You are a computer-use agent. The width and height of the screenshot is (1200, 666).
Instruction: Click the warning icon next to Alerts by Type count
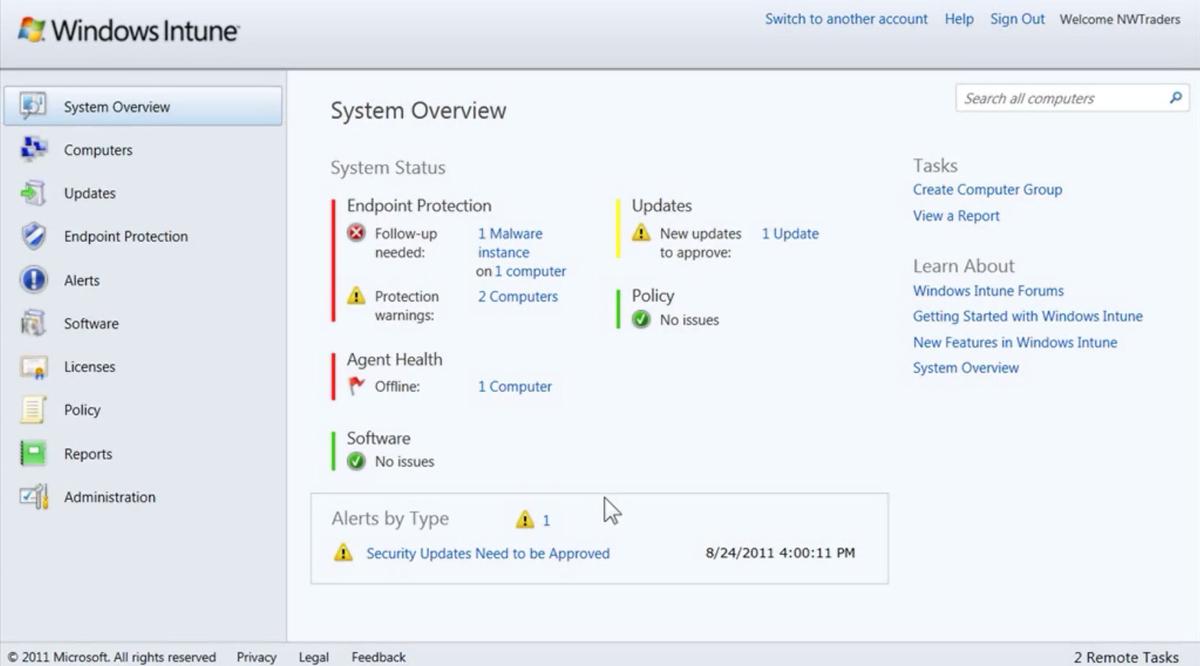[x=525, y=520]
